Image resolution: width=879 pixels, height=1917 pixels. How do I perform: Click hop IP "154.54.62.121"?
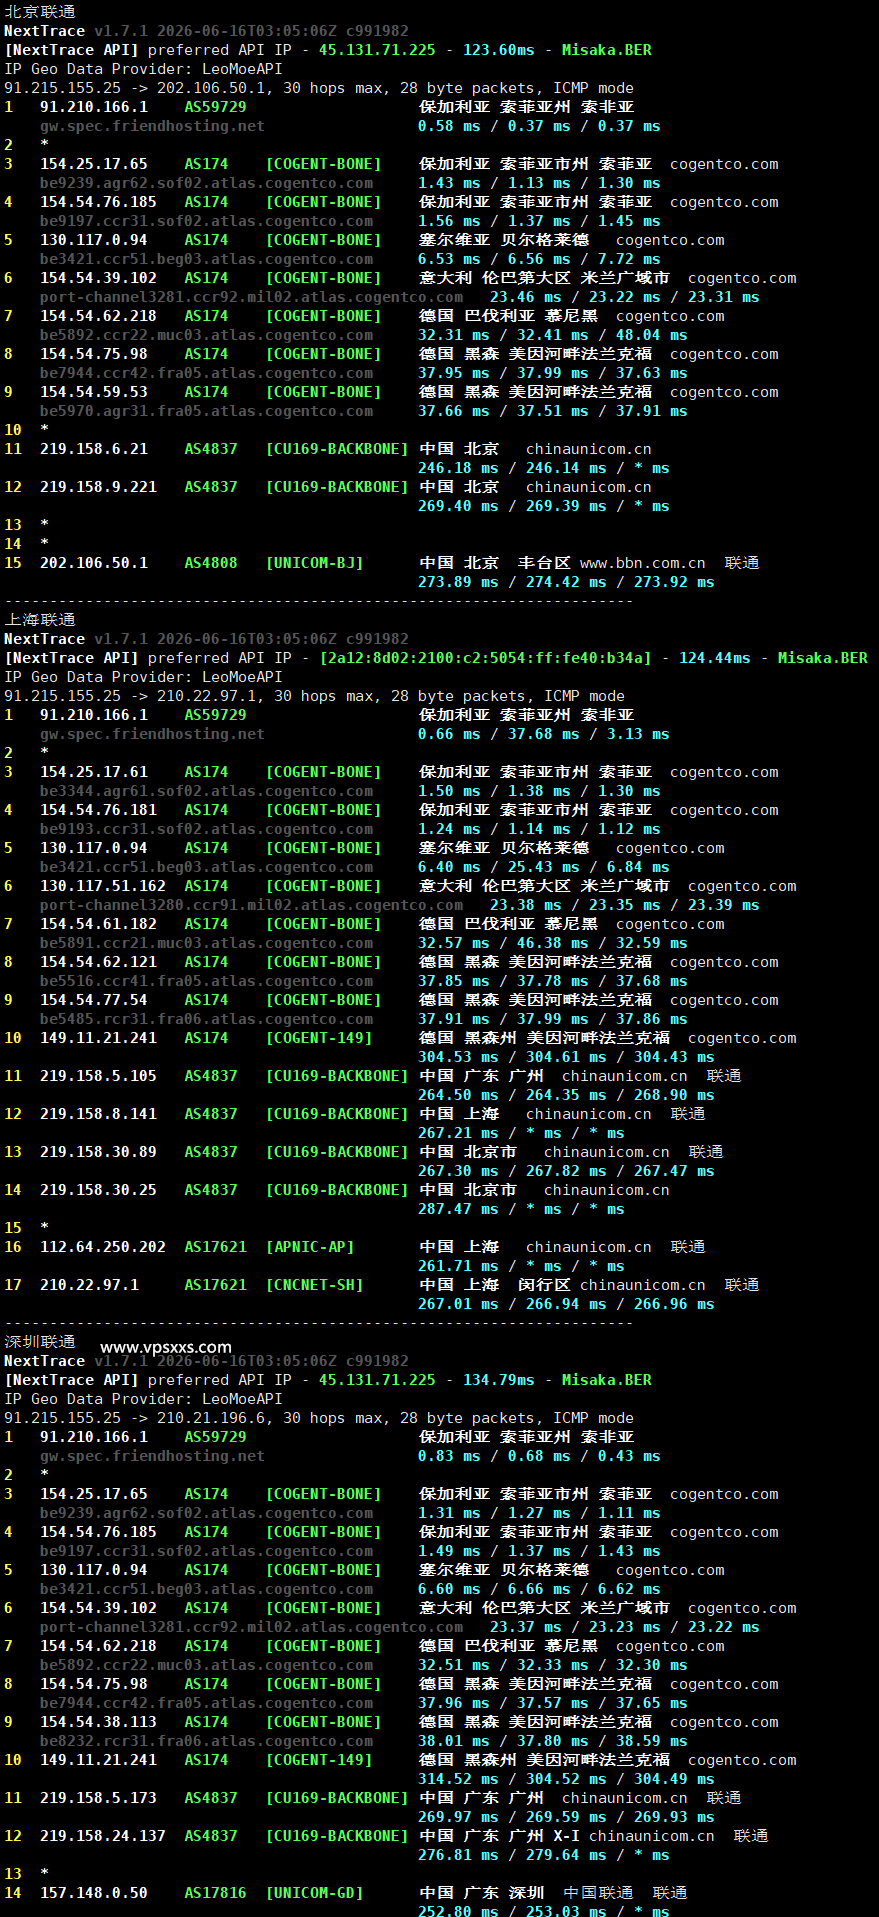click(98, 962)
